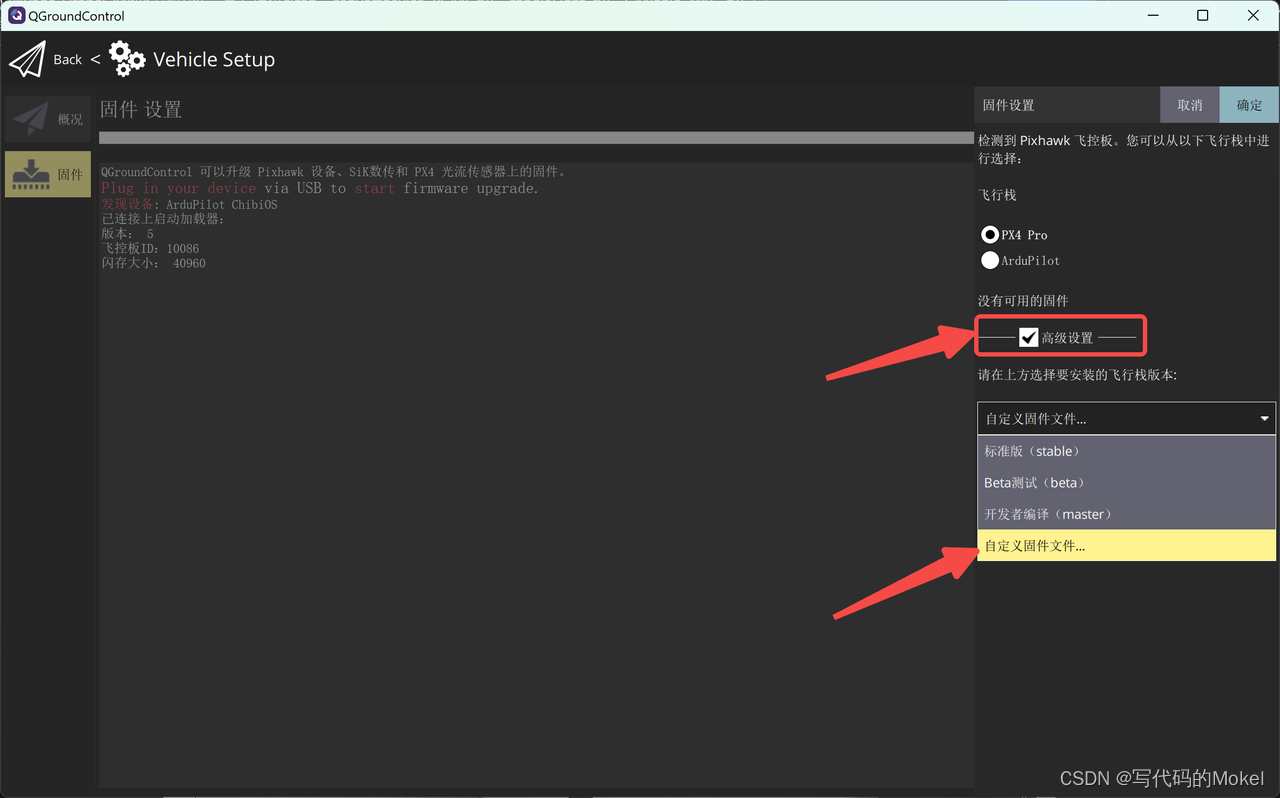Choose highlighted 自定义固件文件 list entry
This screenshot has height=798, width=1280.
pyautogui.click(x=1126, y=546)
